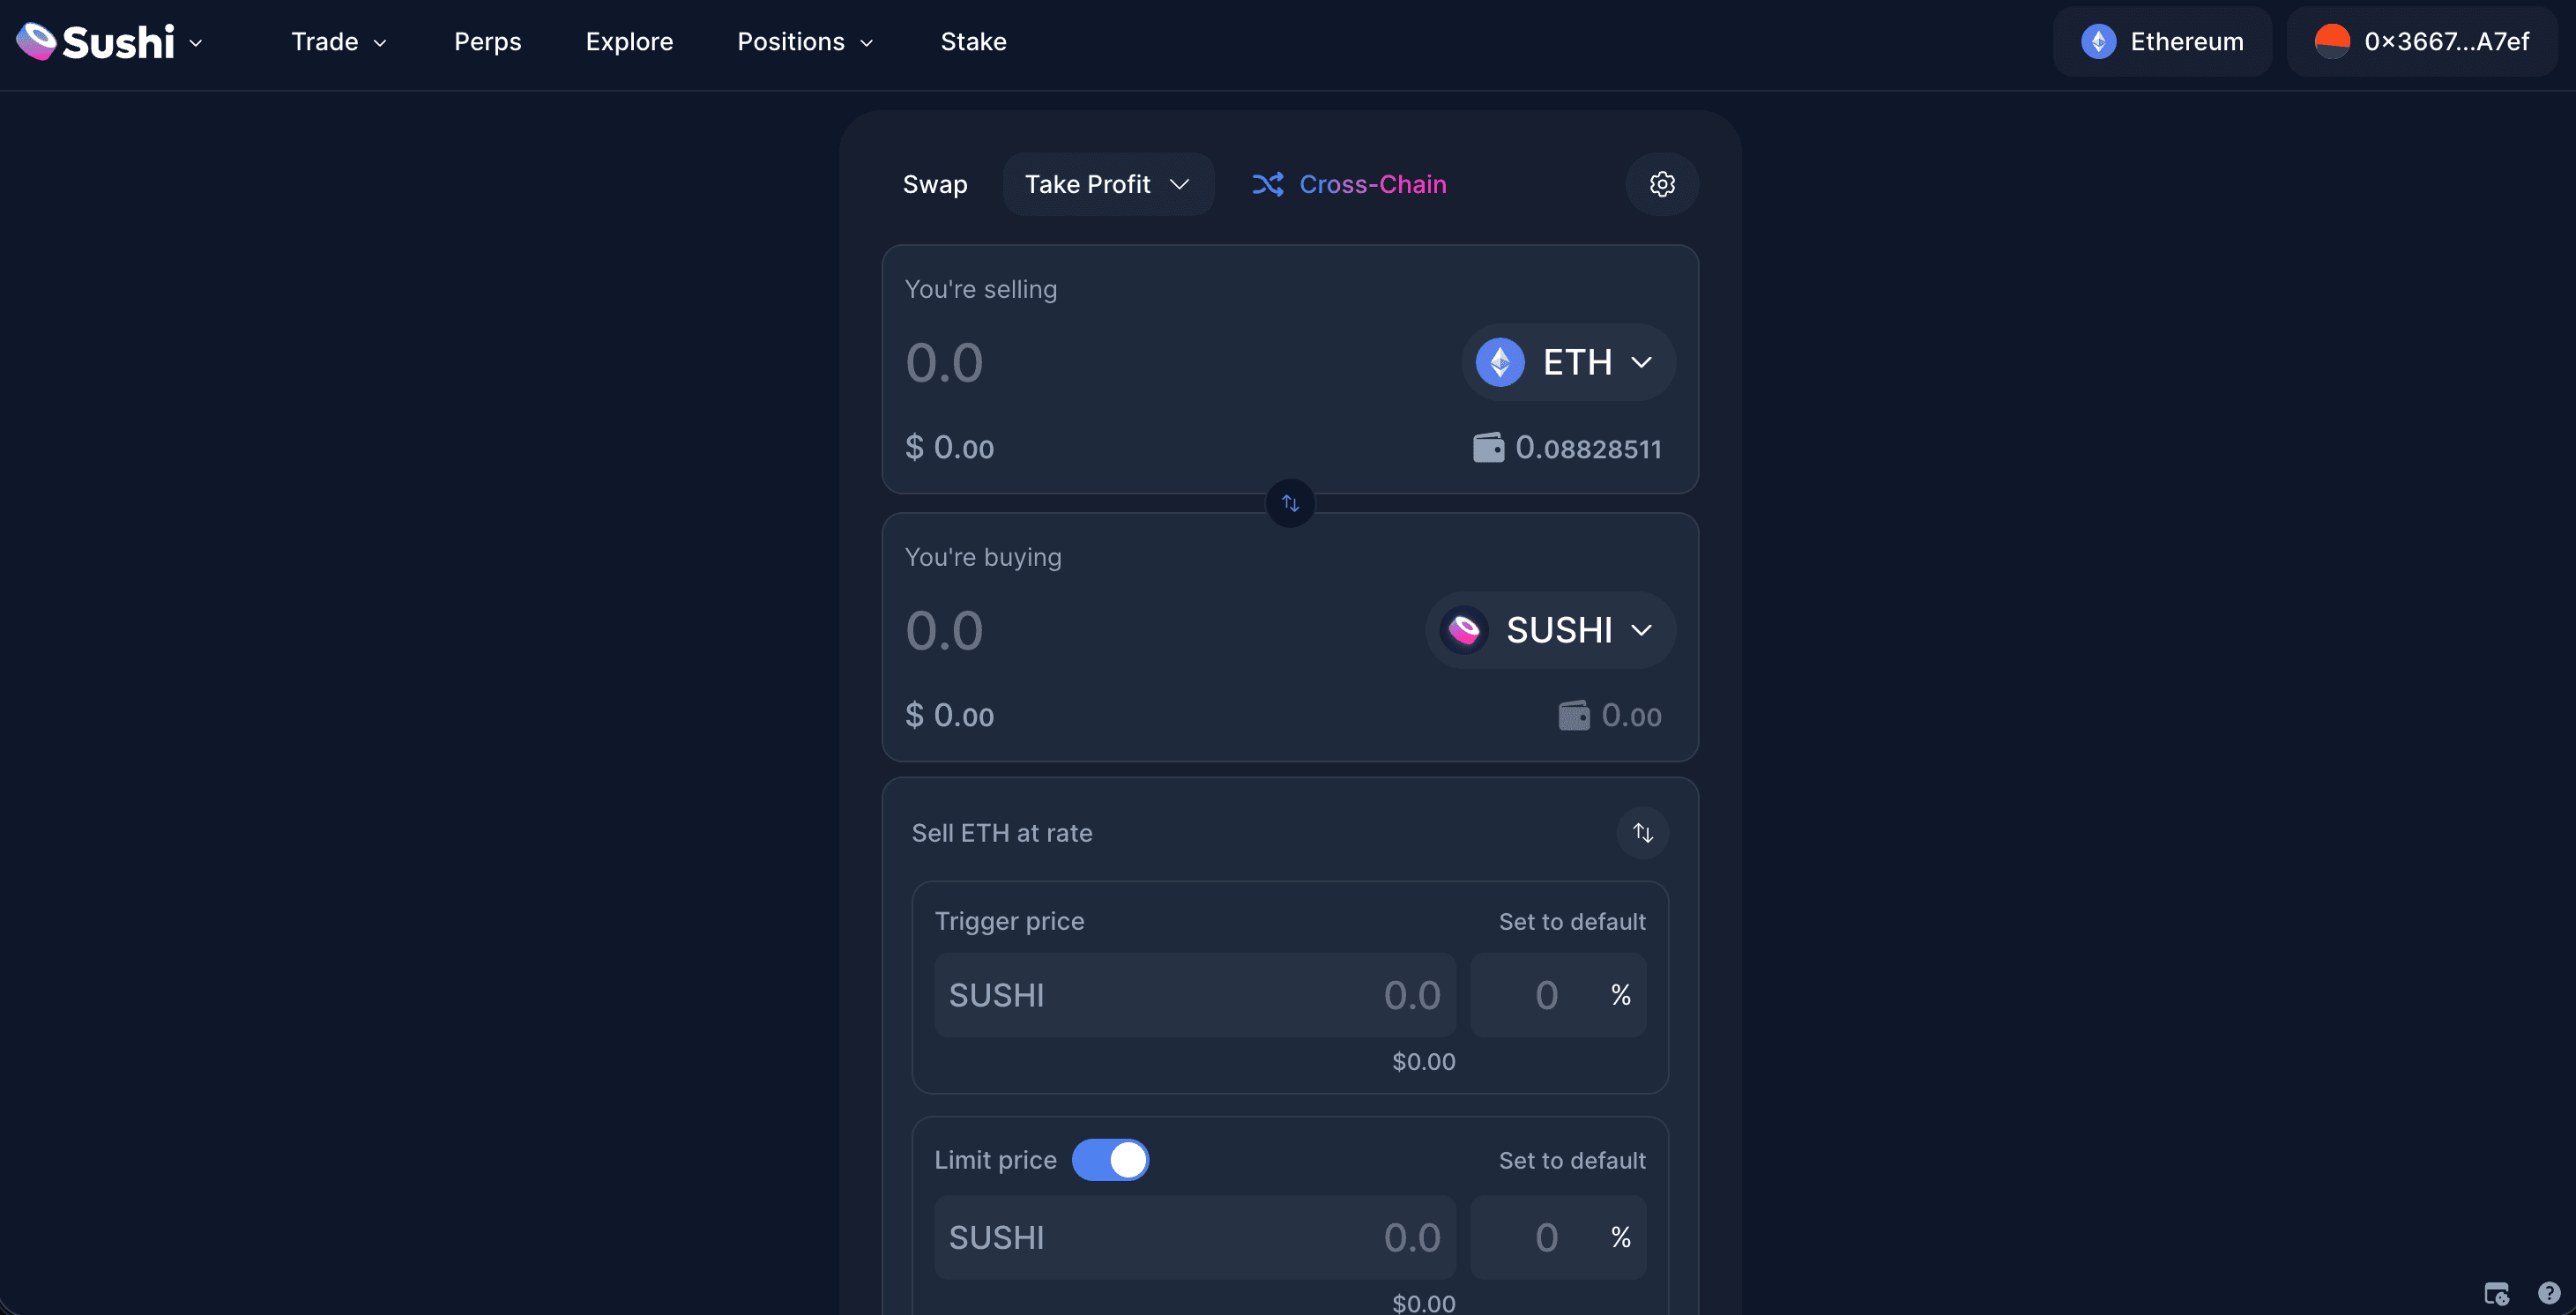
Task: Open the Ethereum network selector
Action: pyautogui.click(x=2162, y=41)
